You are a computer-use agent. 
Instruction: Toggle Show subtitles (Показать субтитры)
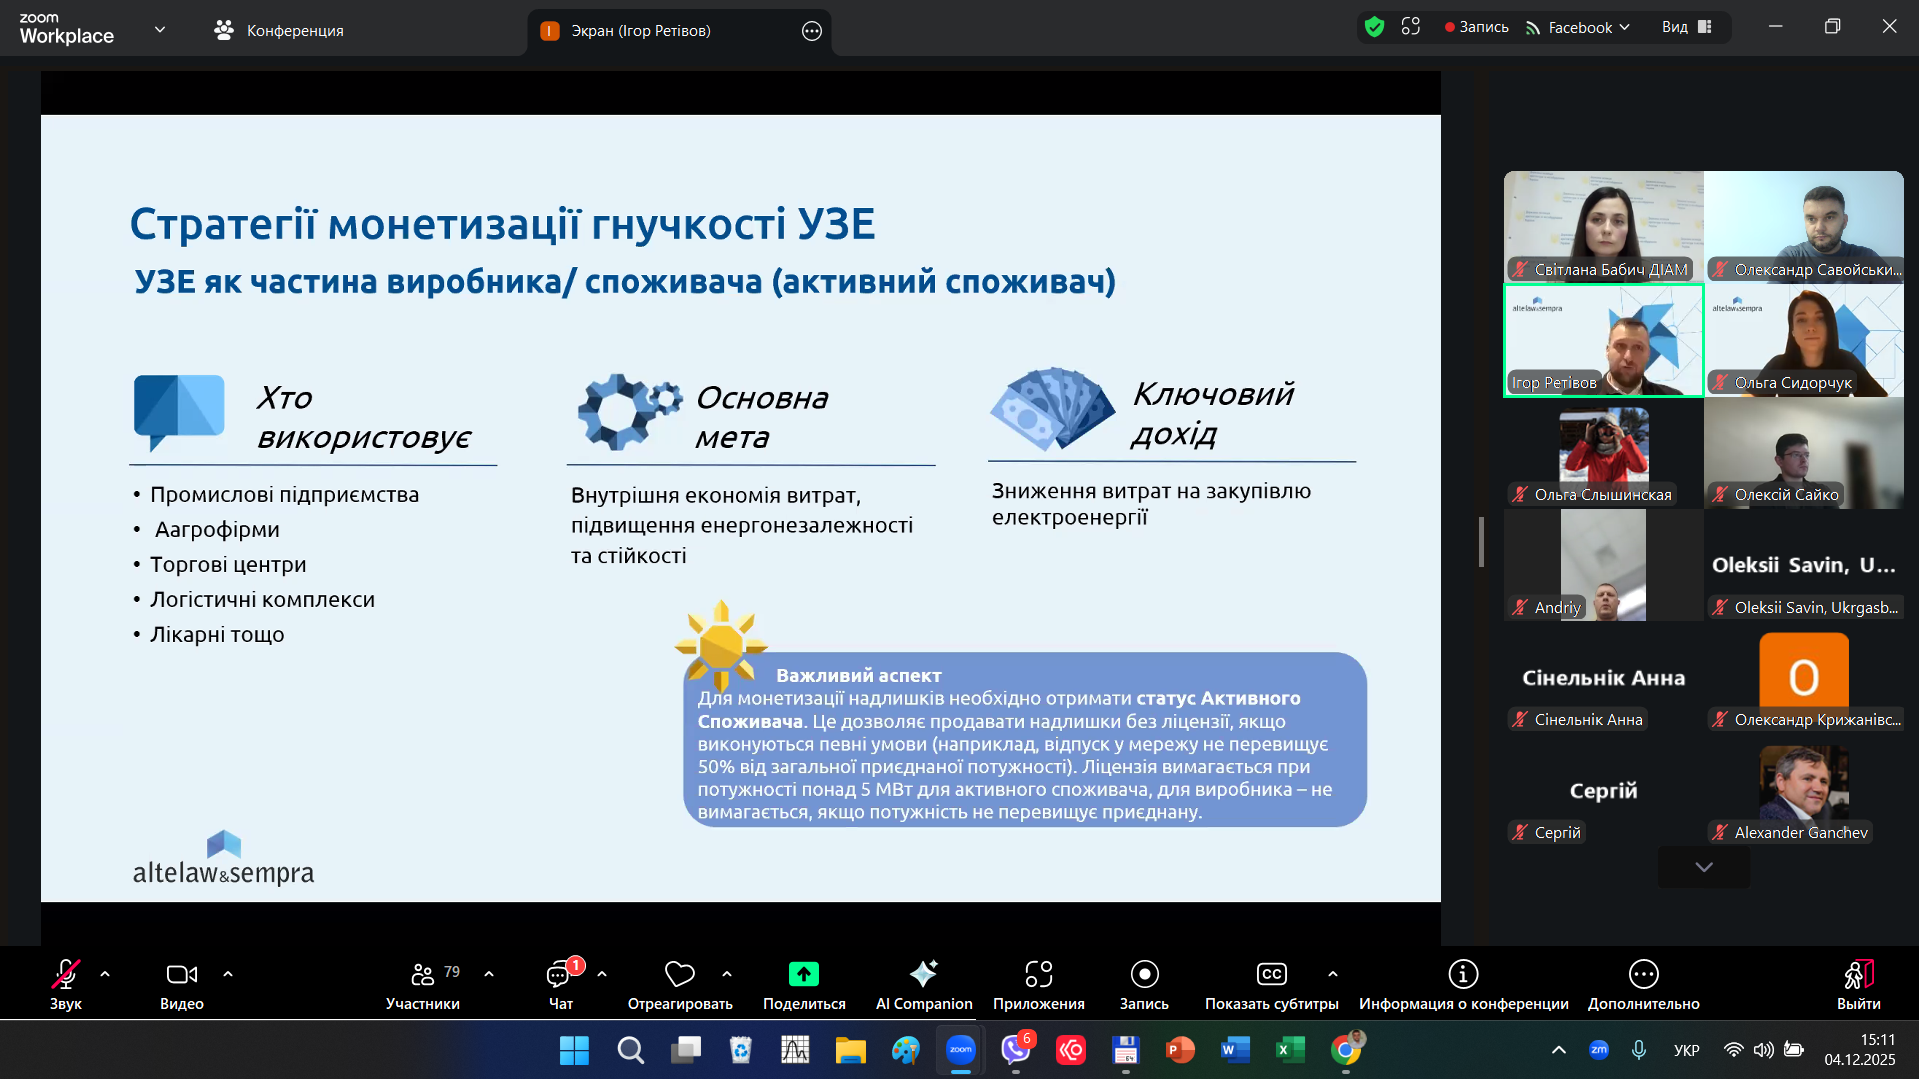(x=1270, y=974)
